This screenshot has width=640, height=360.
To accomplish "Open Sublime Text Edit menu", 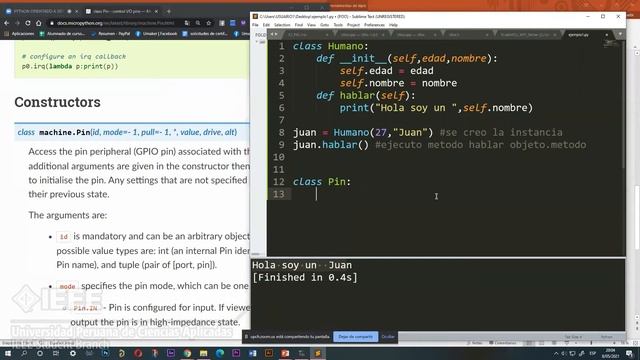I will pyautogui.click(x=266, y=25).
